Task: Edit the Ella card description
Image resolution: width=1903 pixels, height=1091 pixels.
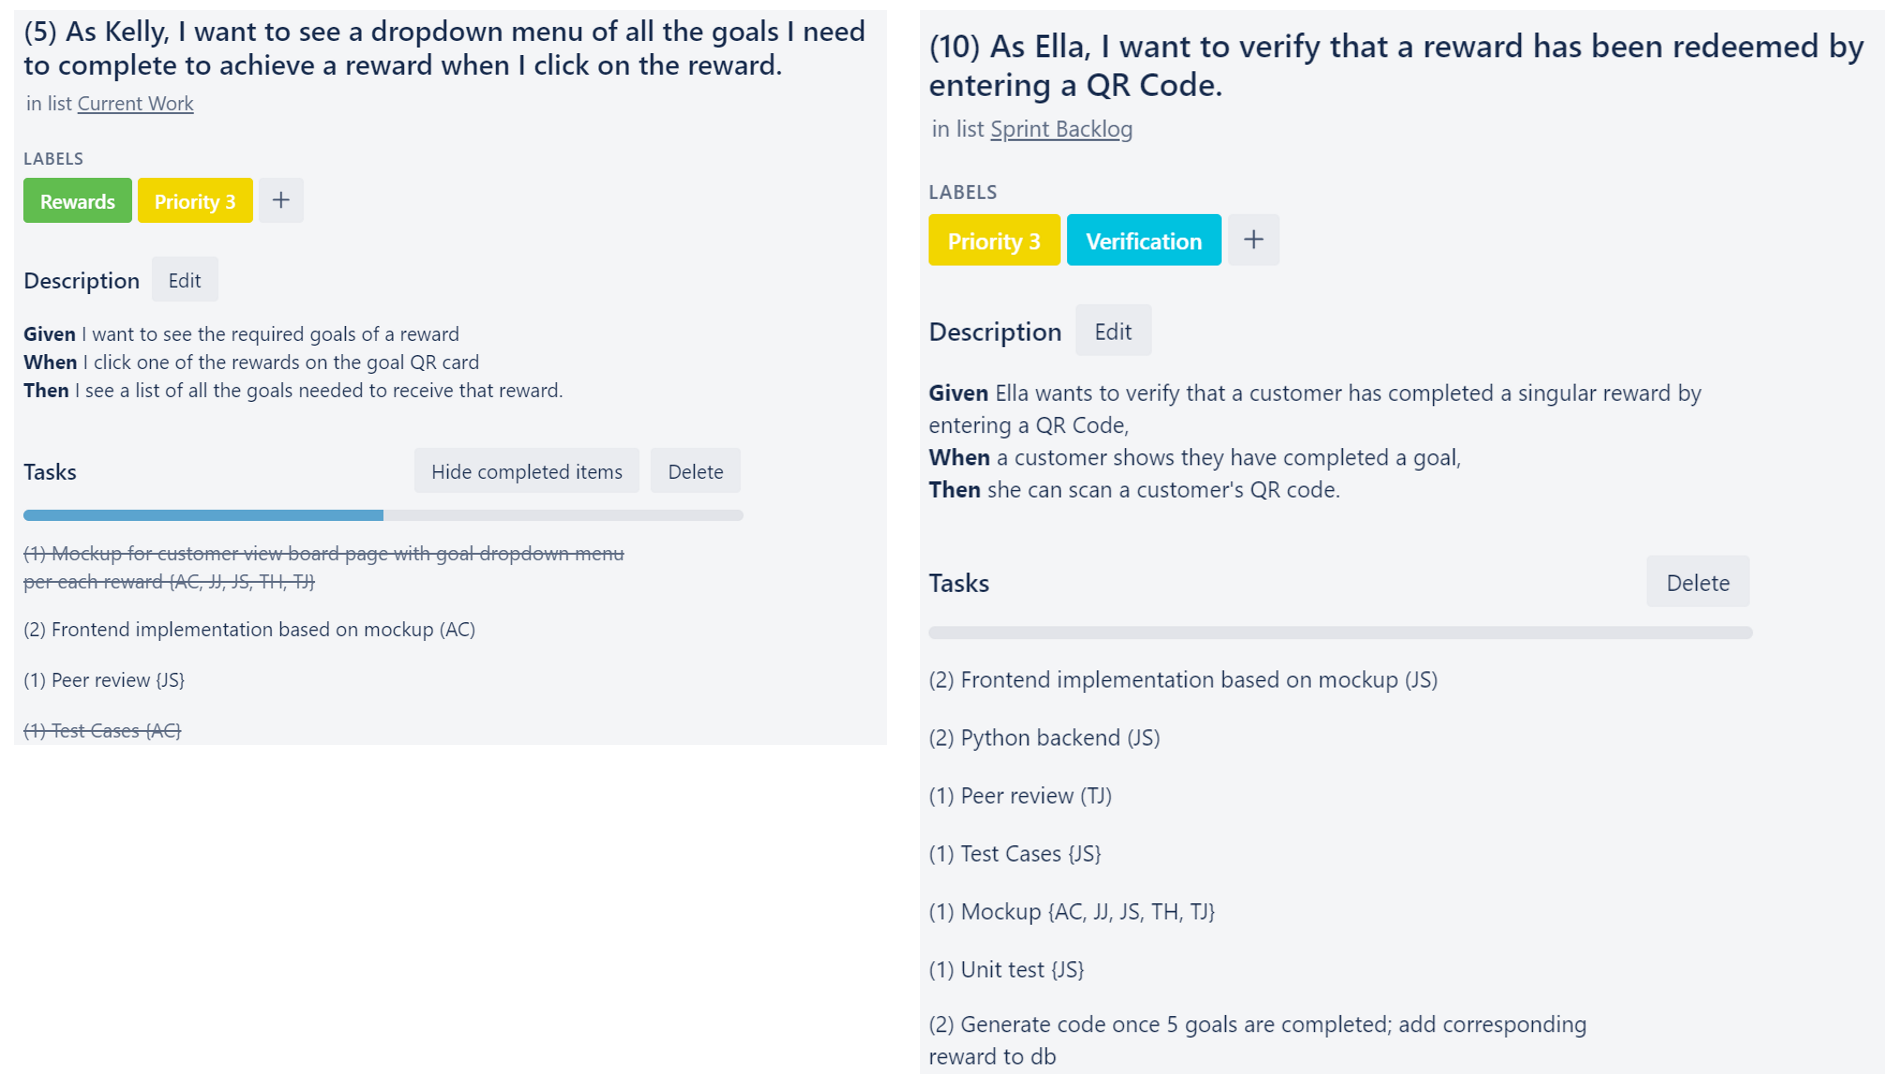Action: (x=1113, y=331)
